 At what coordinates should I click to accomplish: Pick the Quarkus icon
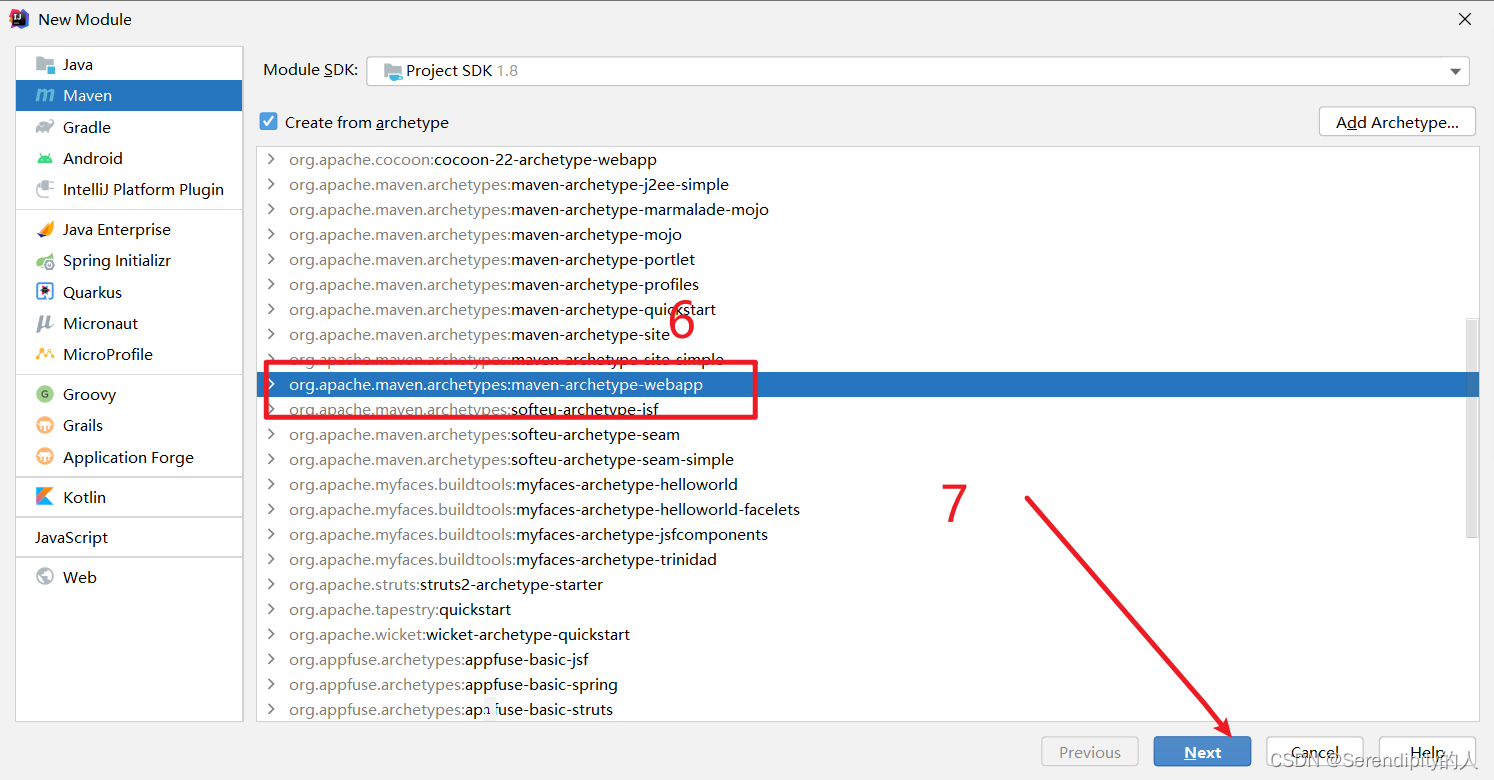(45, 292)
